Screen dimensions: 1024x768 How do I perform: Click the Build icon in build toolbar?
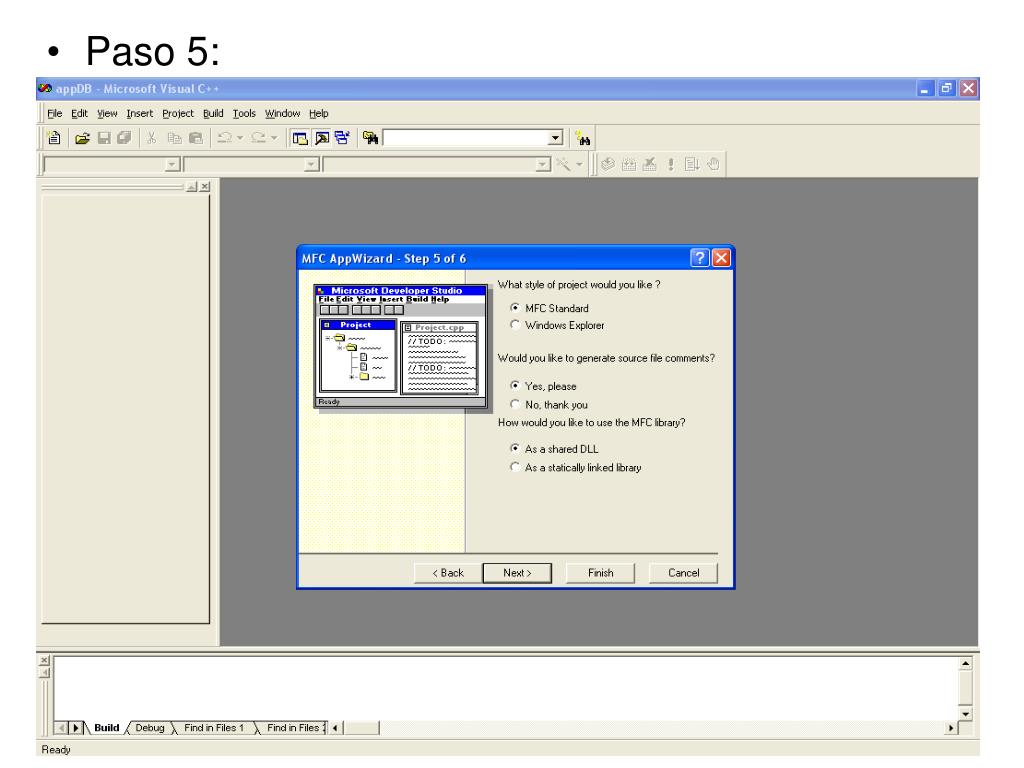[629, 164]
